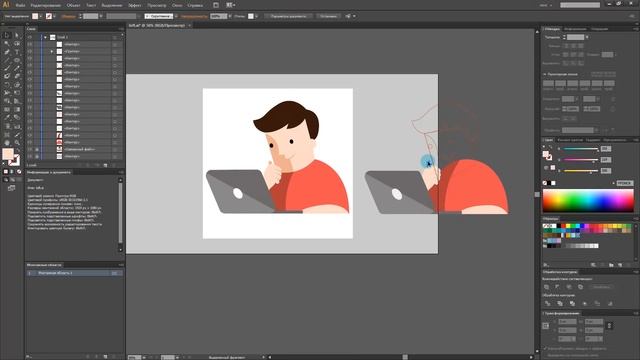The image size is (640, 360).
Task: Choose the Paintbrush tool
Action: tap(7, 68)
